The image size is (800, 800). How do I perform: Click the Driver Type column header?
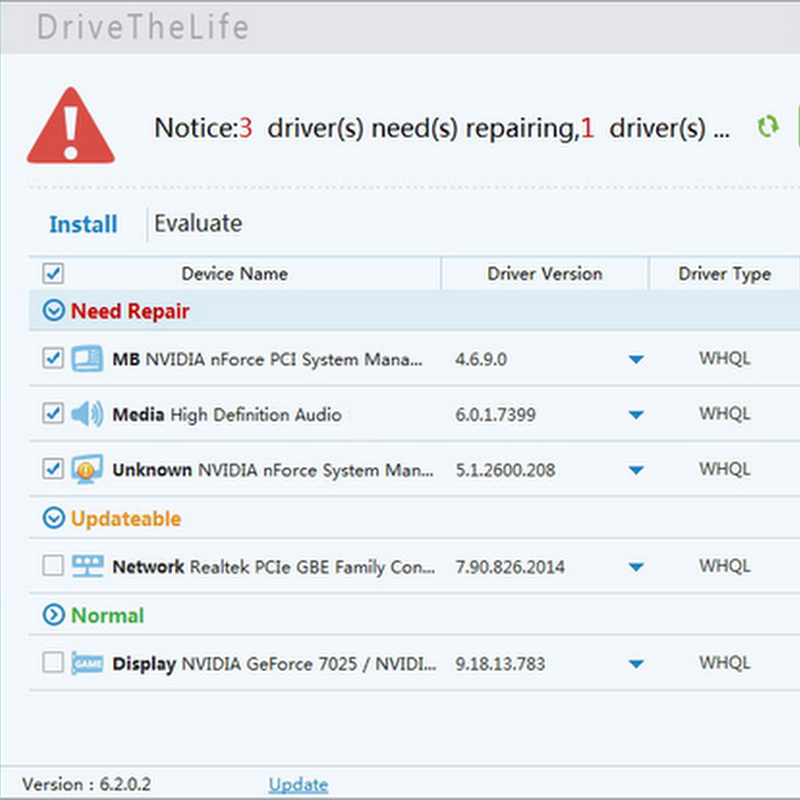(x=724, y=274)
